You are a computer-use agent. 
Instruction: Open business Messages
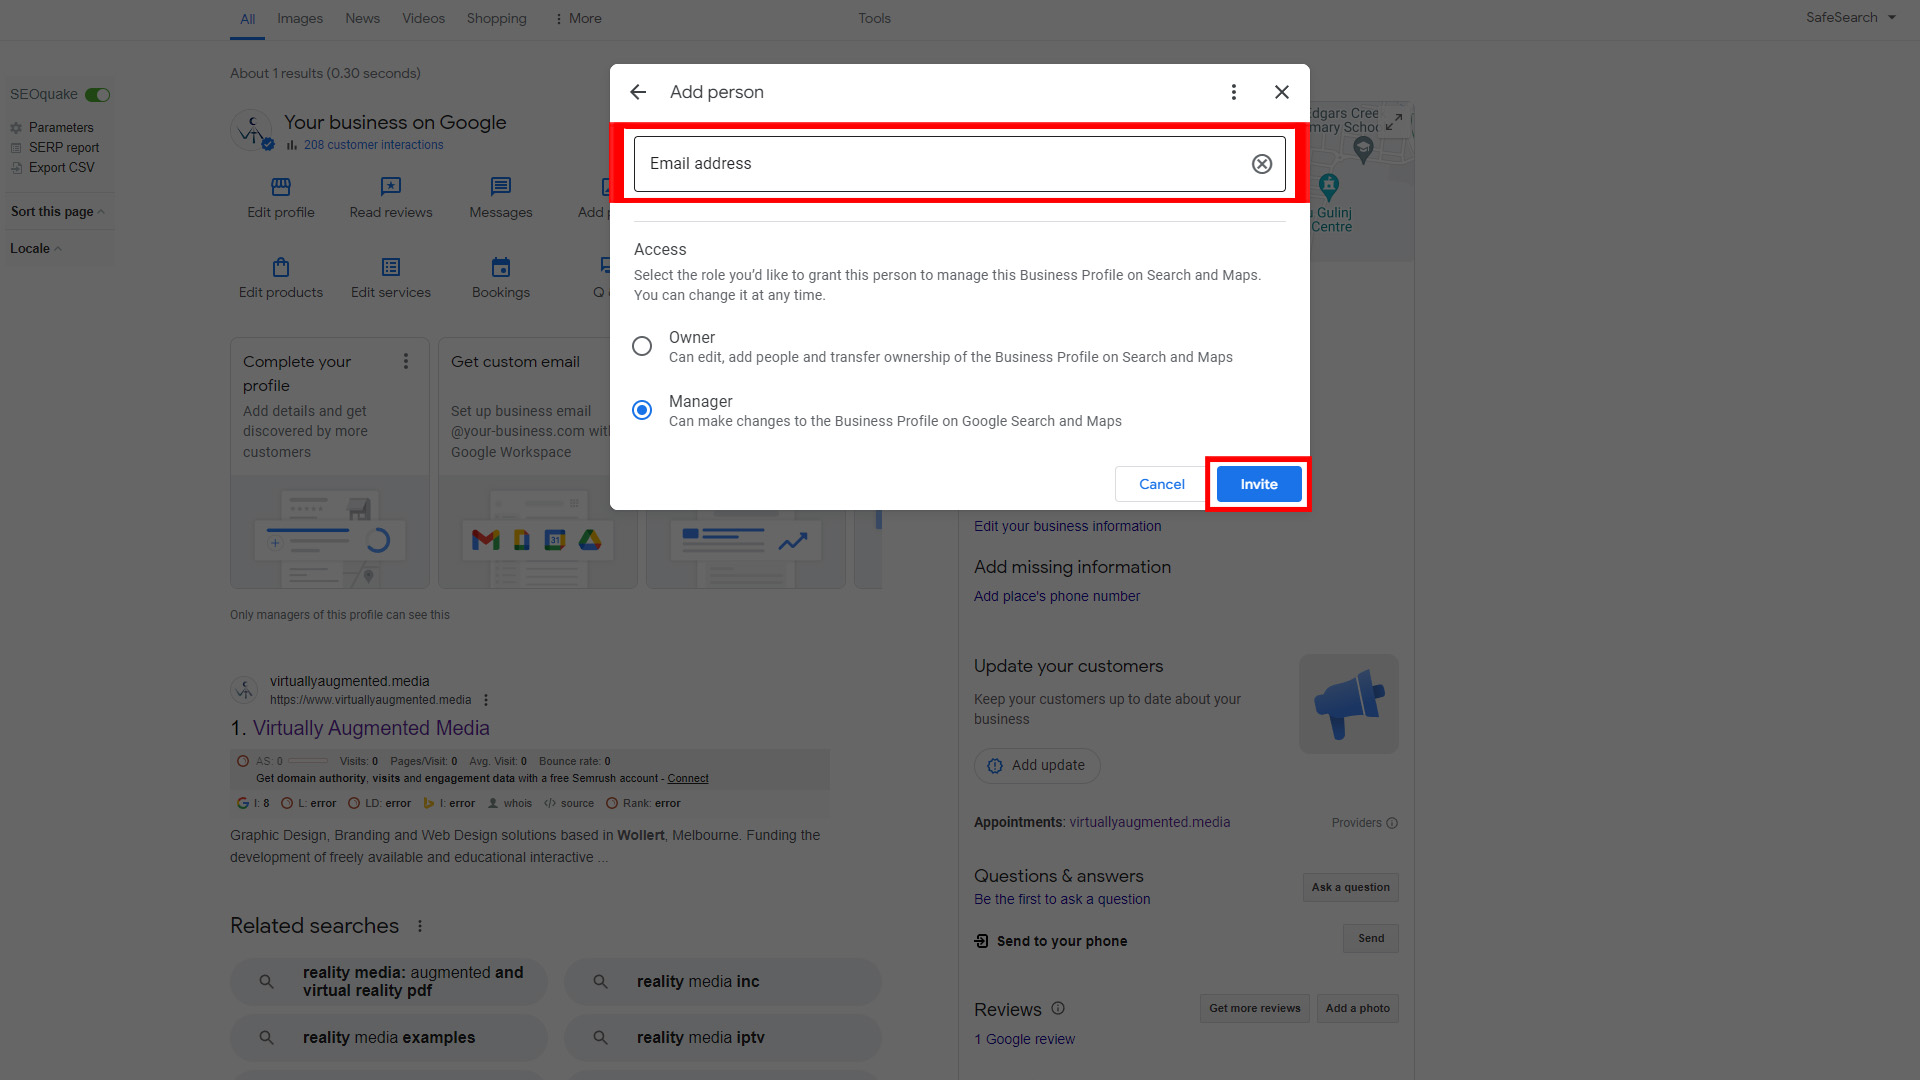tap(501, 198)
